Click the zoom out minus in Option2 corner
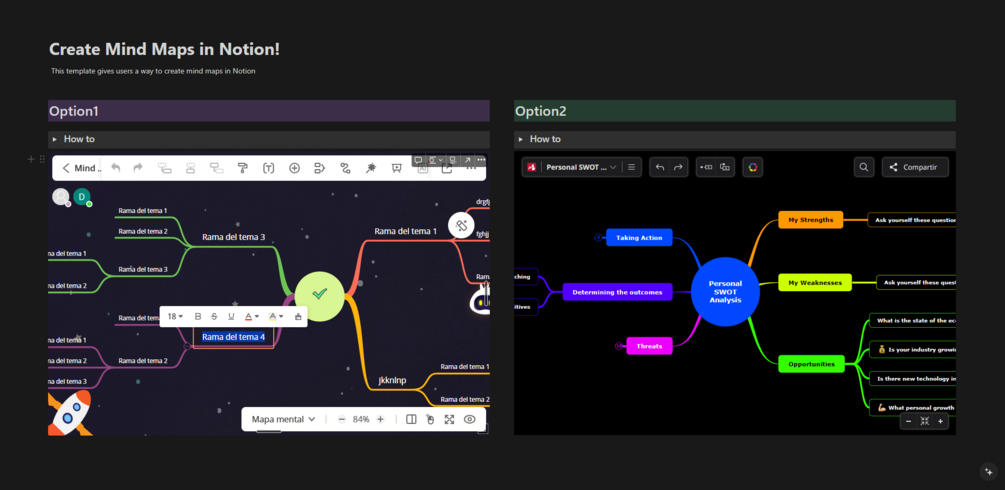 coord(908,421)
